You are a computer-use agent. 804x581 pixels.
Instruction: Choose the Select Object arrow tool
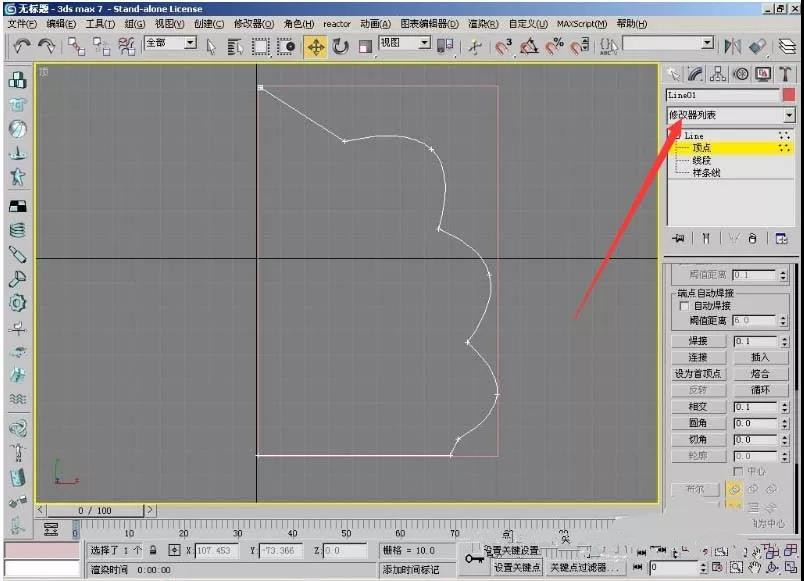[211, 47]
